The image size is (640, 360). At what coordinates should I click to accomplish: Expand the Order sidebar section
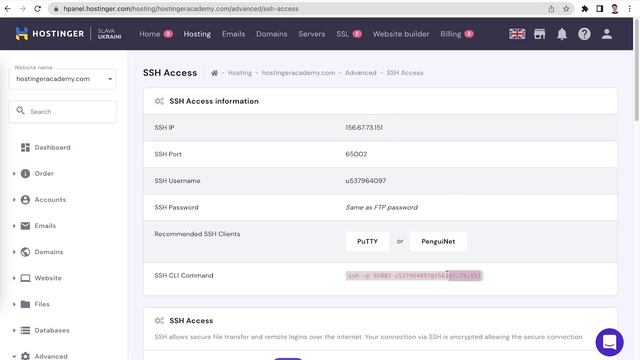click(14, 173)
